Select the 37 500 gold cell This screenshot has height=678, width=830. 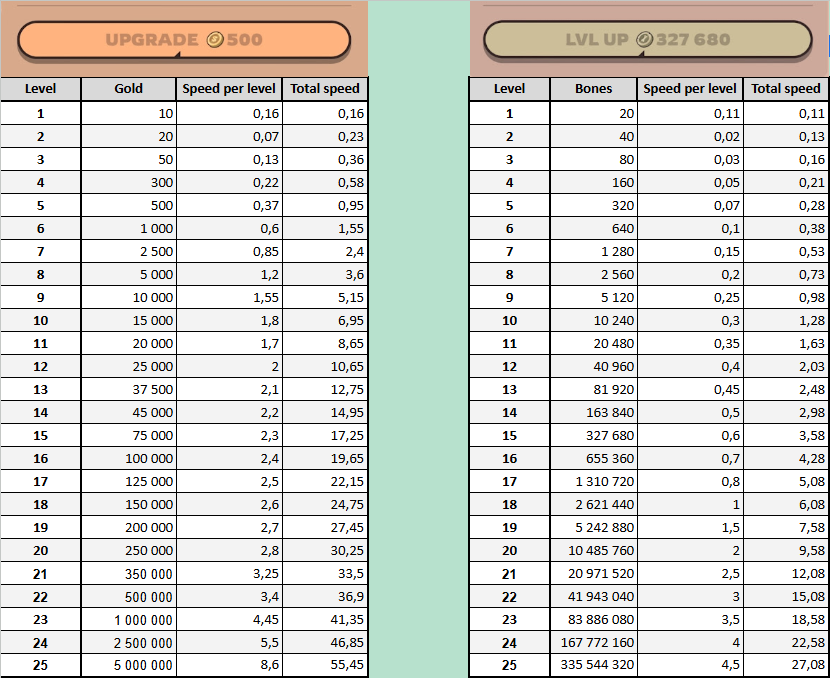click(128, 389)
